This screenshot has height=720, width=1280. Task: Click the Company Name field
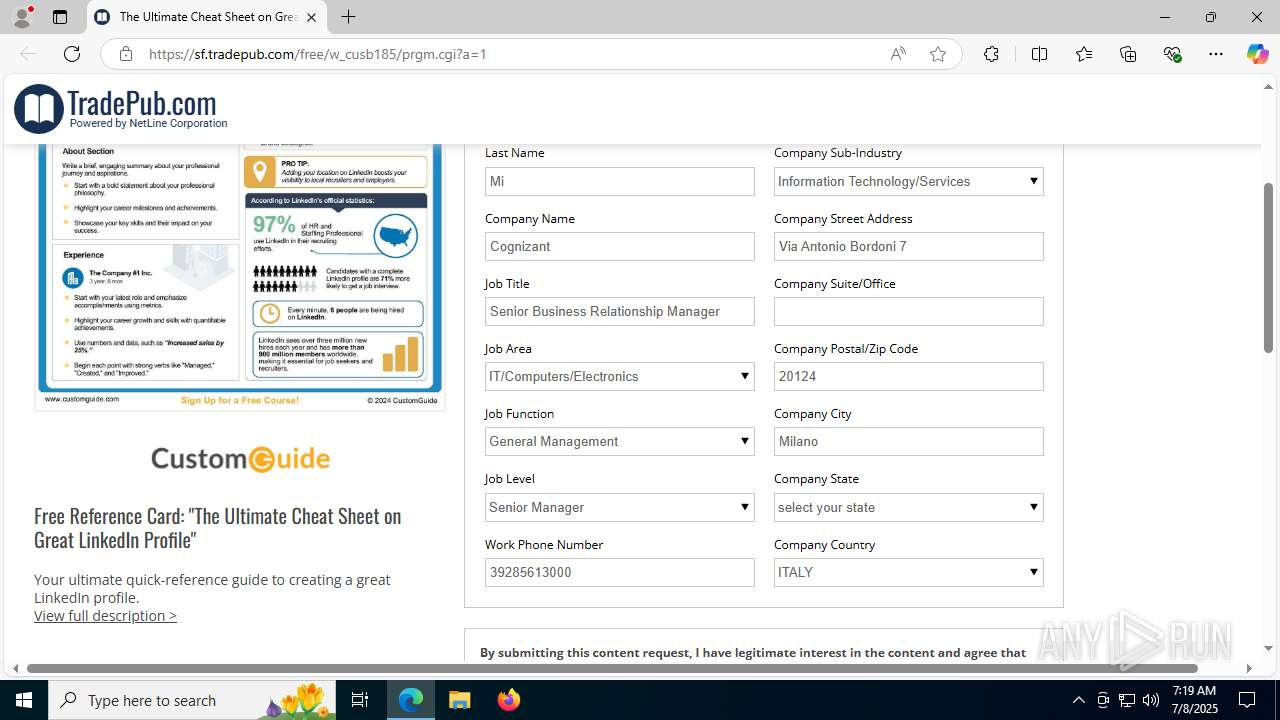coord(619,246)
